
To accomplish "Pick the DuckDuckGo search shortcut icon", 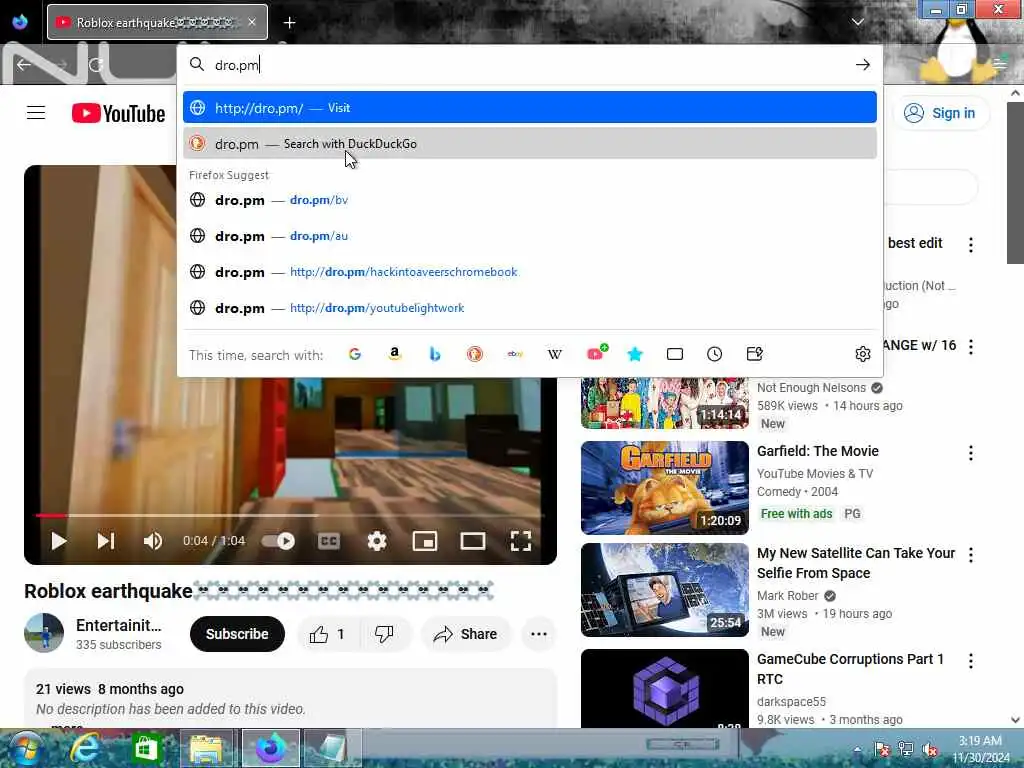I will (x=475, y=354).
